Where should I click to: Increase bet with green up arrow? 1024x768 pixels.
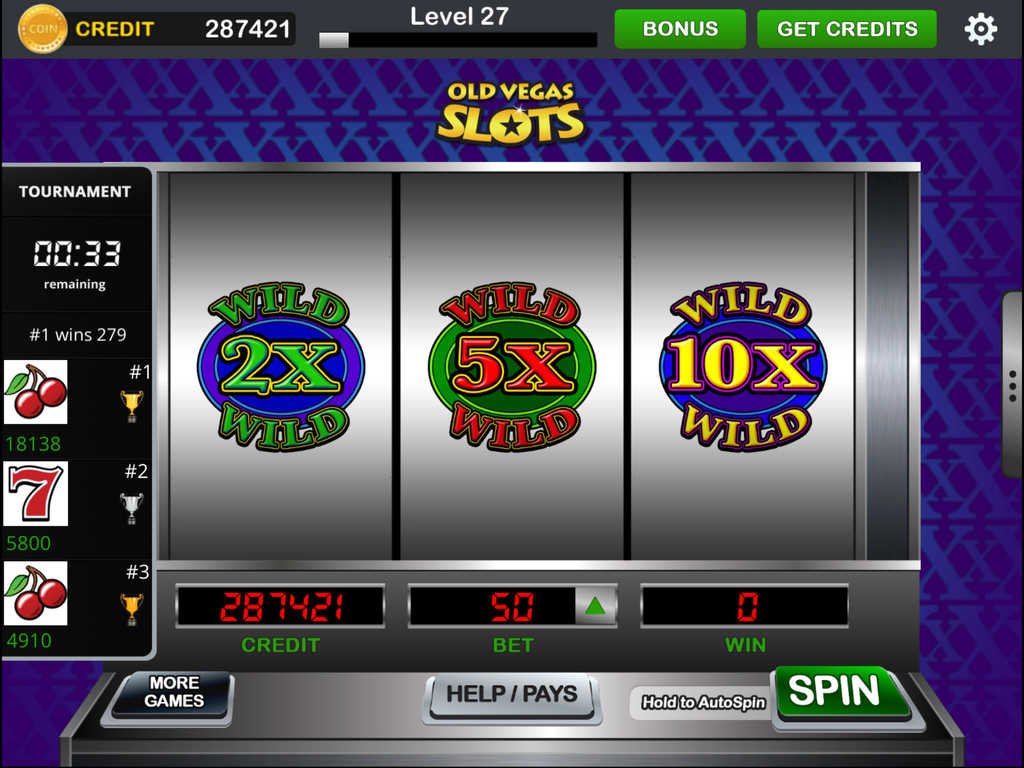click(x=596, y=607)
